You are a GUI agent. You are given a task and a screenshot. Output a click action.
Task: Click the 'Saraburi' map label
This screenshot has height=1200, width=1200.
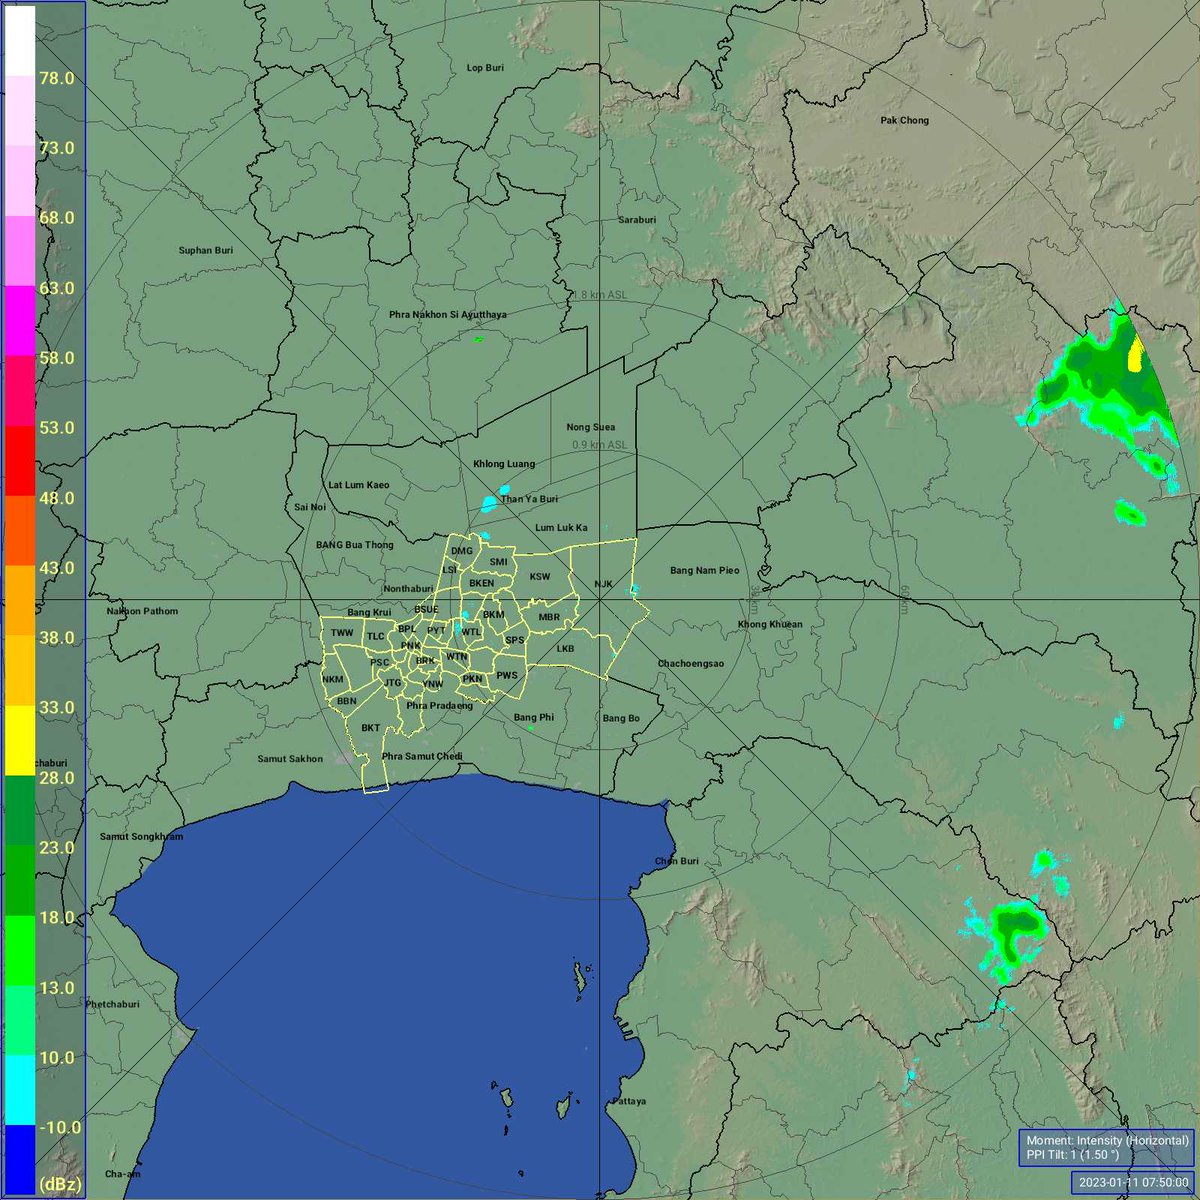637,220
